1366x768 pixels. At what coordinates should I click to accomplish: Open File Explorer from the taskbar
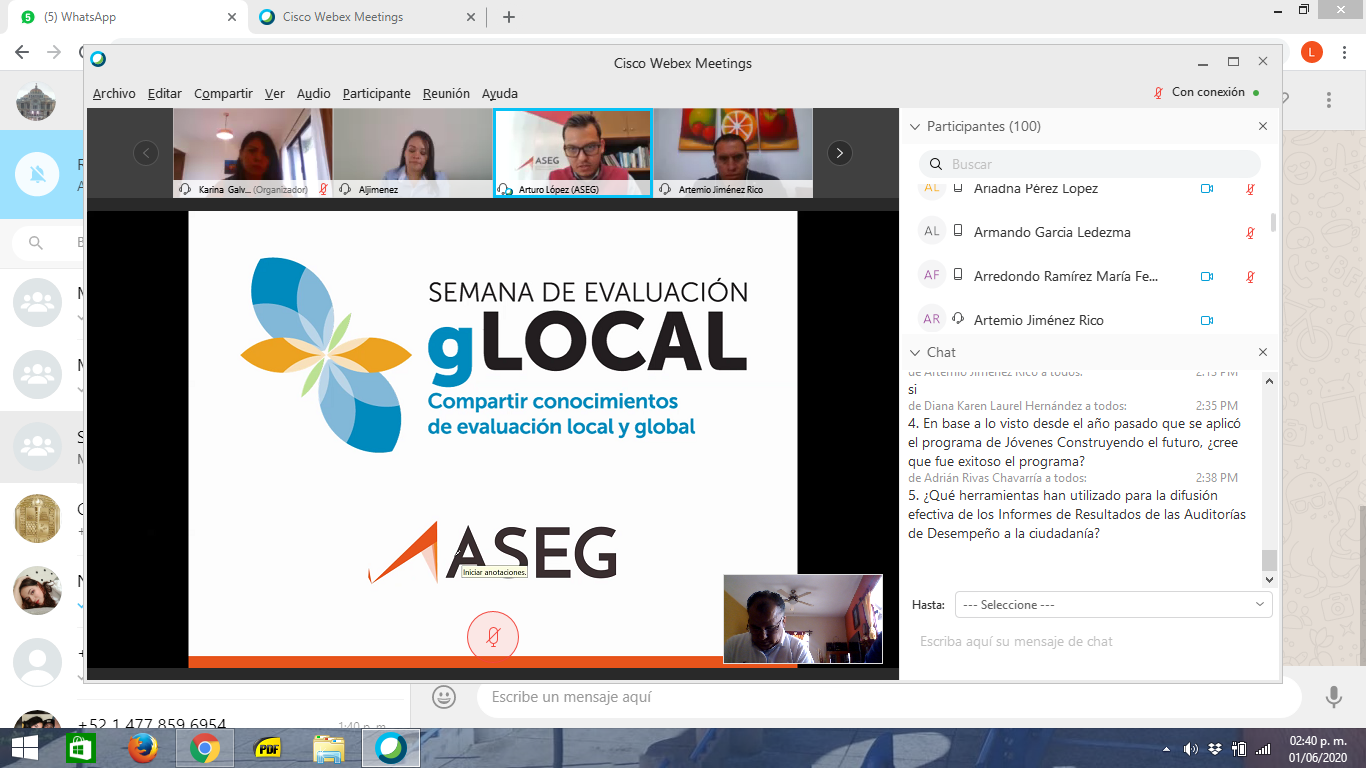click(329, 748)
